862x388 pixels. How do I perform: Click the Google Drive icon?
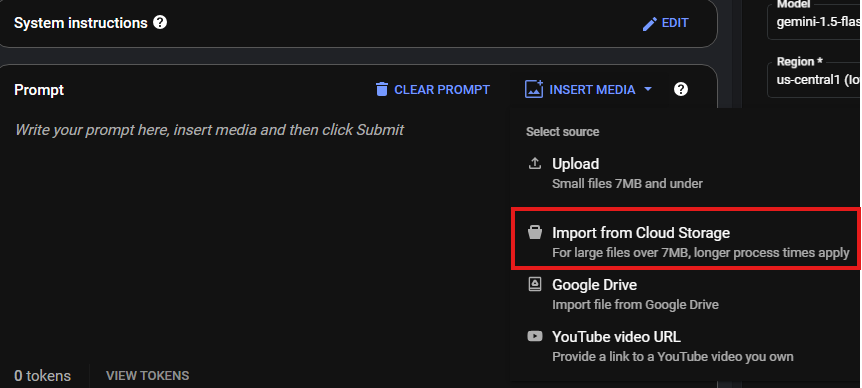click(534, 284)
